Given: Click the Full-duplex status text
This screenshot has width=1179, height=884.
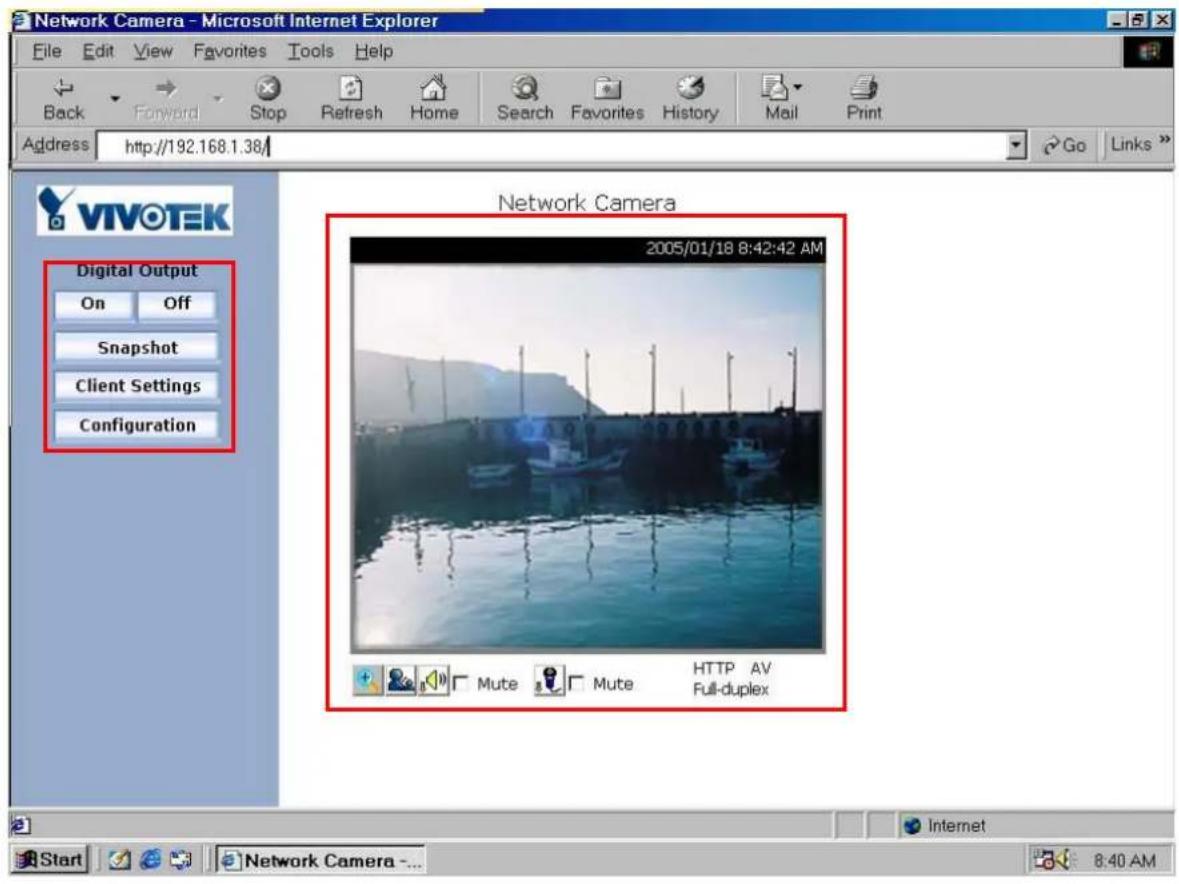Looking at the screenshot, I should [x=731, y=689].
